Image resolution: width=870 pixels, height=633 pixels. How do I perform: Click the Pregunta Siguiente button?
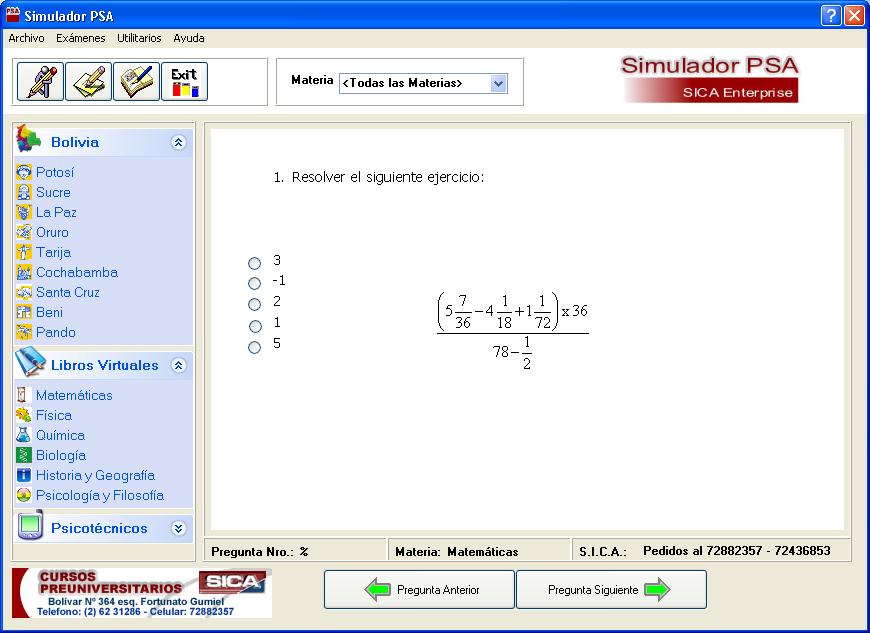(x=610, y=589)
